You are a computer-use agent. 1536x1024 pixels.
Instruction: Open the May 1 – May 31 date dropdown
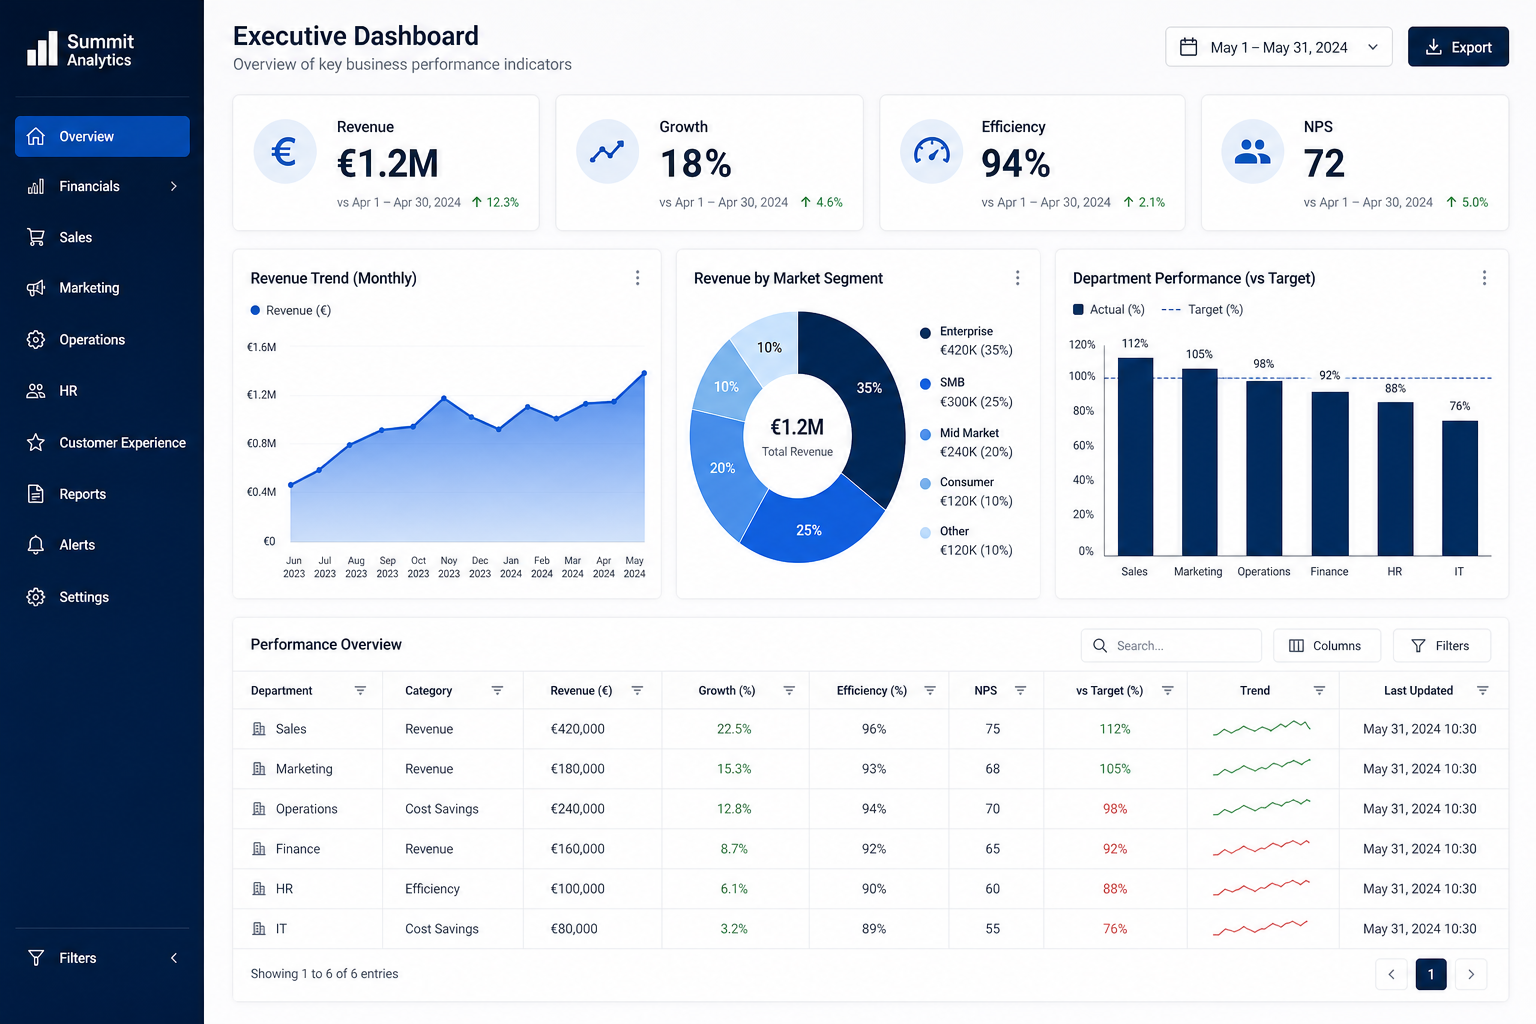coord(1279,47)
